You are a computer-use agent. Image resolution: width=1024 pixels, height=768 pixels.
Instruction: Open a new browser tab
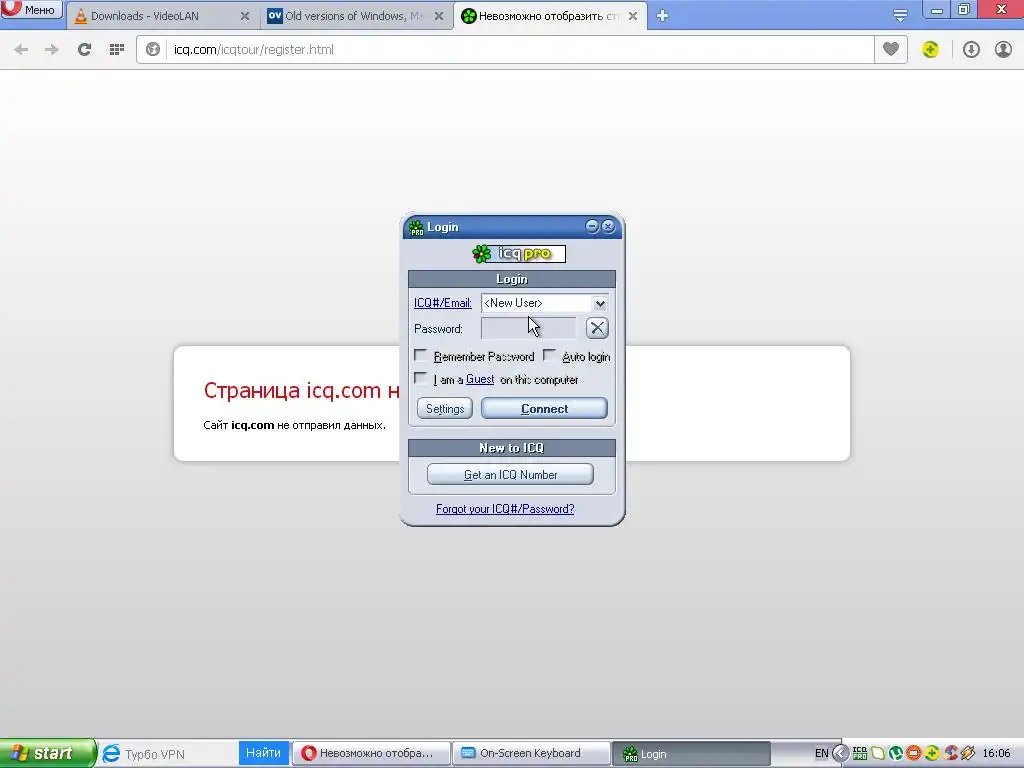pos(662,16)
